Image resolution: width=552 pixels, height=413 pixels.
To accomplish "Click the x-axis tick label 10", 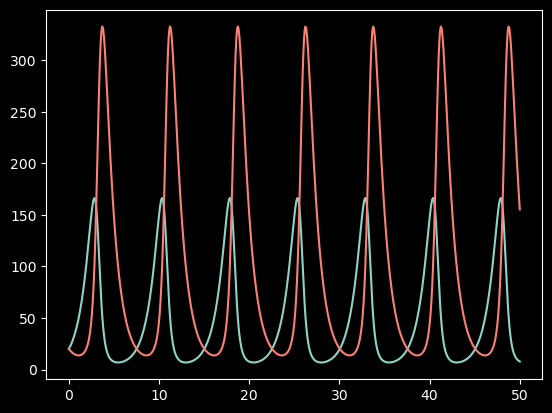I will (x=159, y=396).
